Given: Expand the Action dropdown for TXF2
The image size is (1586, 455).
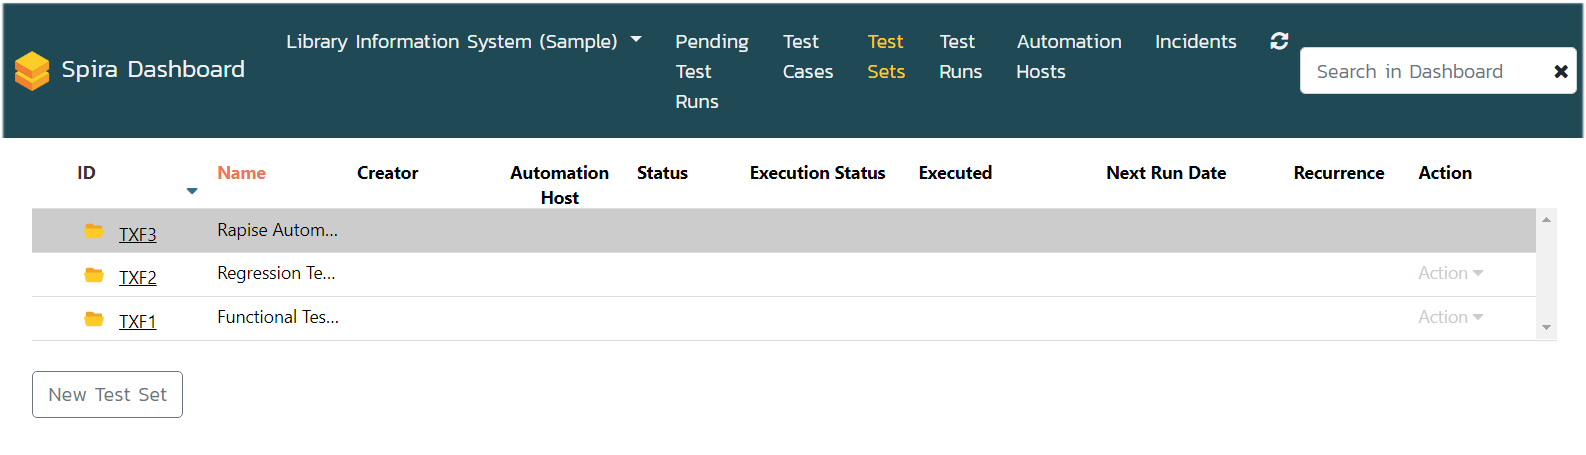Looking at the screenshot, I should (x=1450, y=273).
